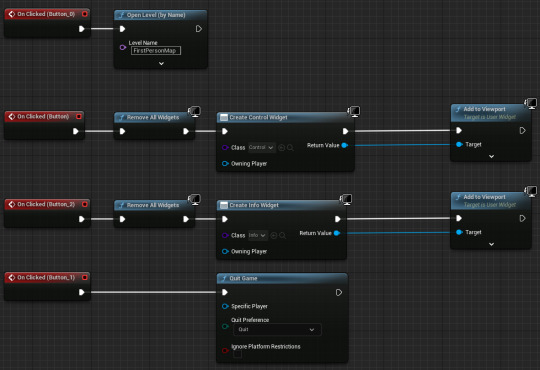This screenshot has height=370, width=540.
Task: Click Return Value pin of Create Control Widget
Action: [x=344, y=145]
